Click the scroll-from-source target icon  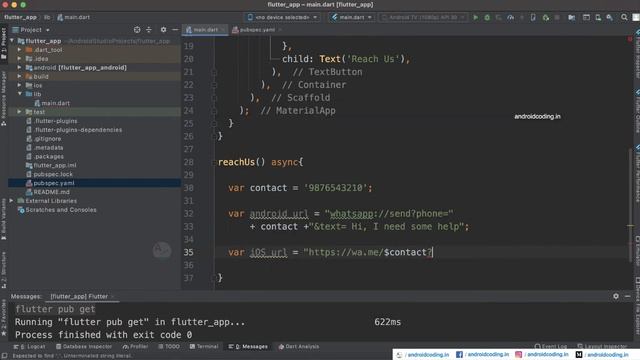[137, 30]
